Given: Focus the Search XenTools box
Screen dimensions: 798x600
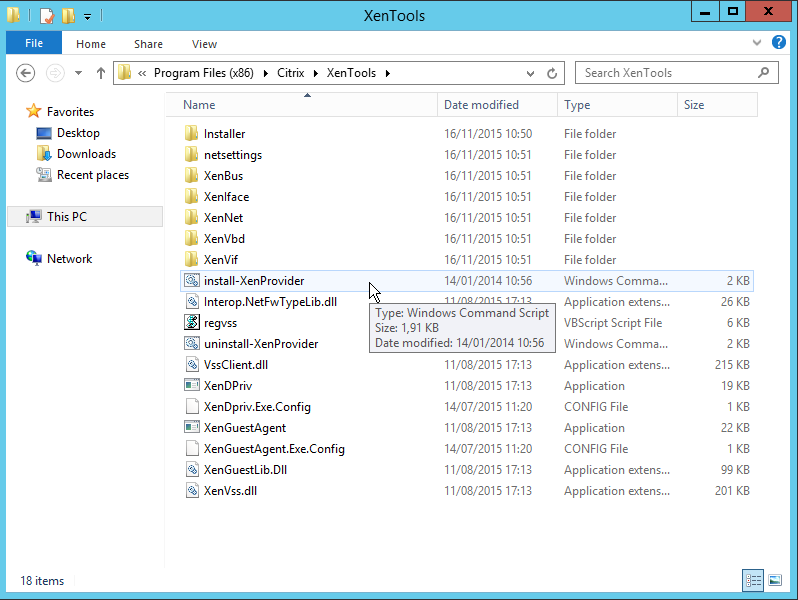Looking at the screenshot, I should (676, 73).
